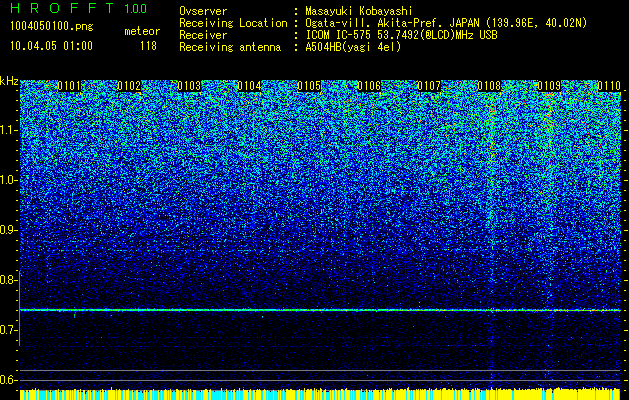Click the 0.6 kHz axis label
Image resolution: width=629 pixels, height=400 pixels.
coord(8,380)
